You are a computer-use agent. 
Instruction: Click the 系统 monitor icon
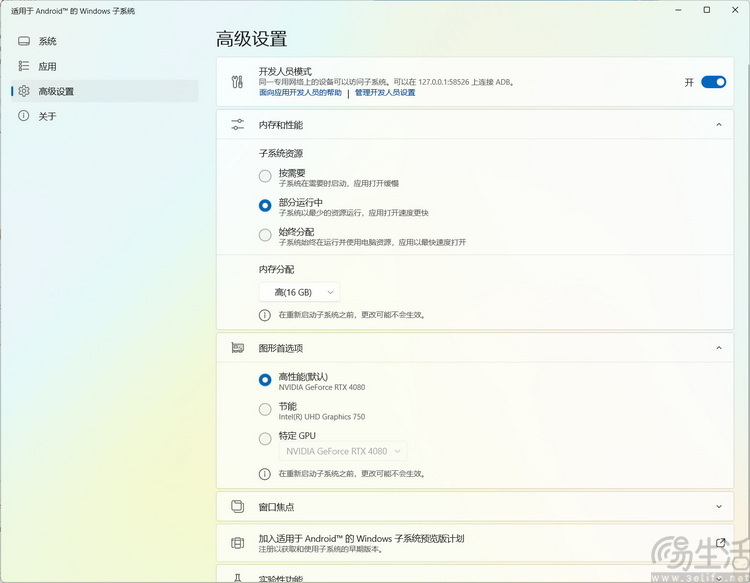point(24,41)
